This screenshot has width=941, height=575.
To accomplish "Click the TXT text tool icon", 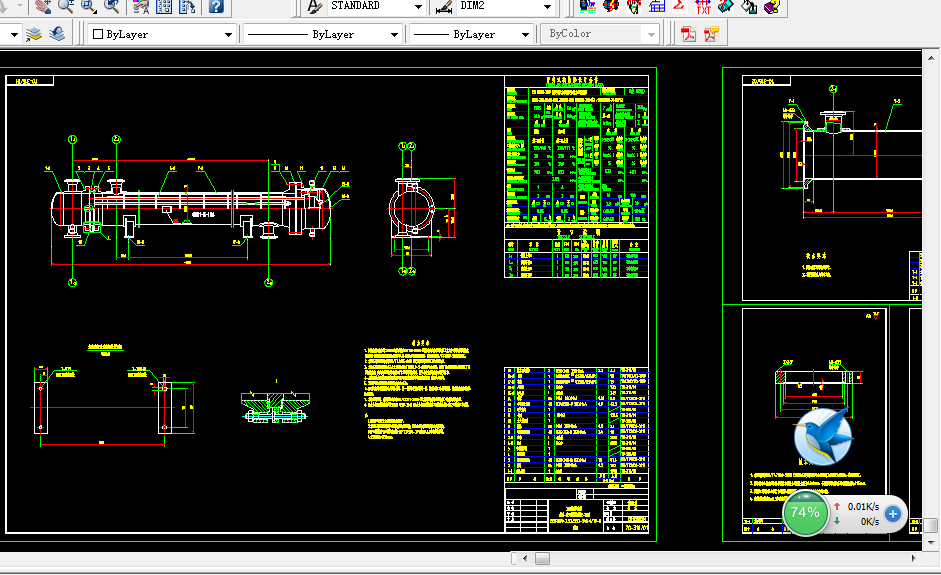I will point(703,7).
